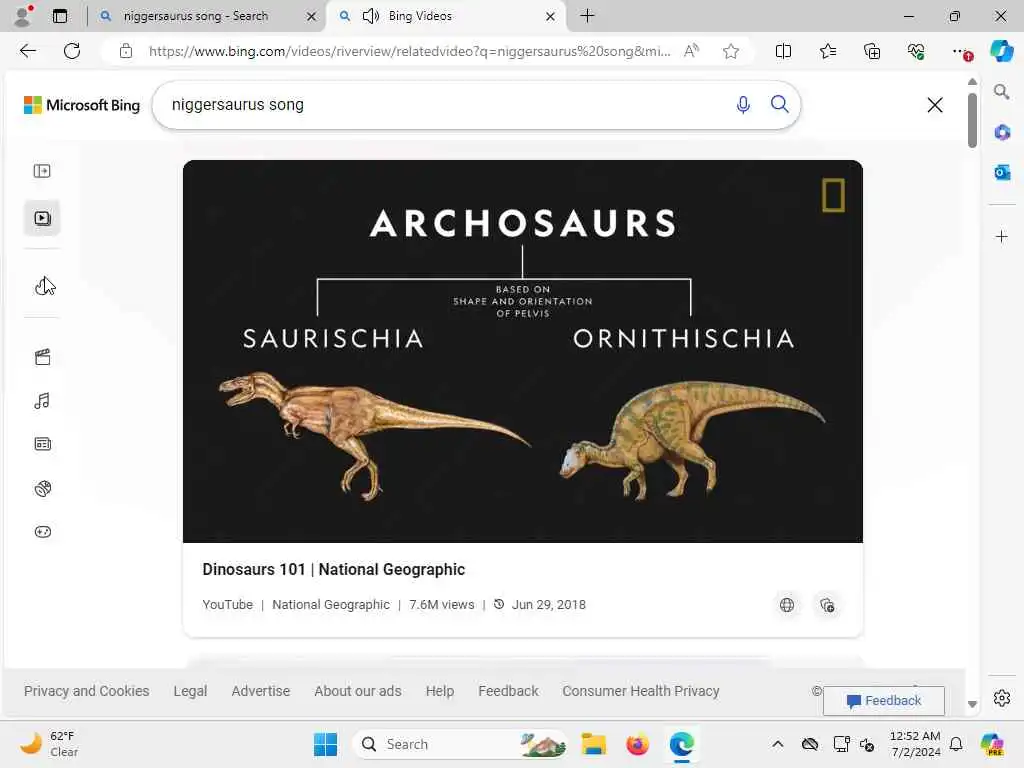This screenshot has width=1024, height=768.
Task: Open the Gaming videos category
Action: click(x=42, y=532)
